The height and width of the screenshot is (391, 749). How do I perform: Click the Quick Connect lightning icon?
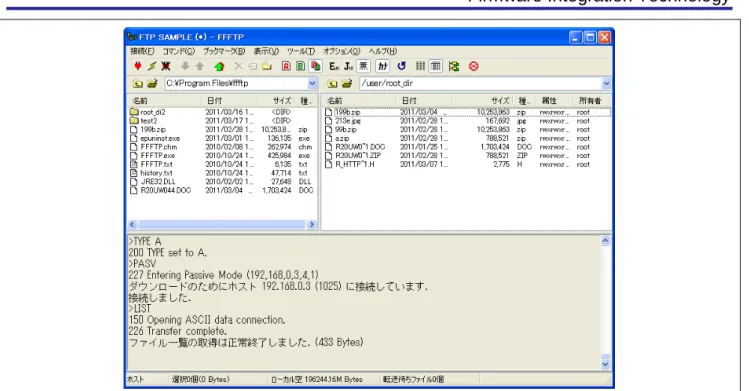(152, 66)
